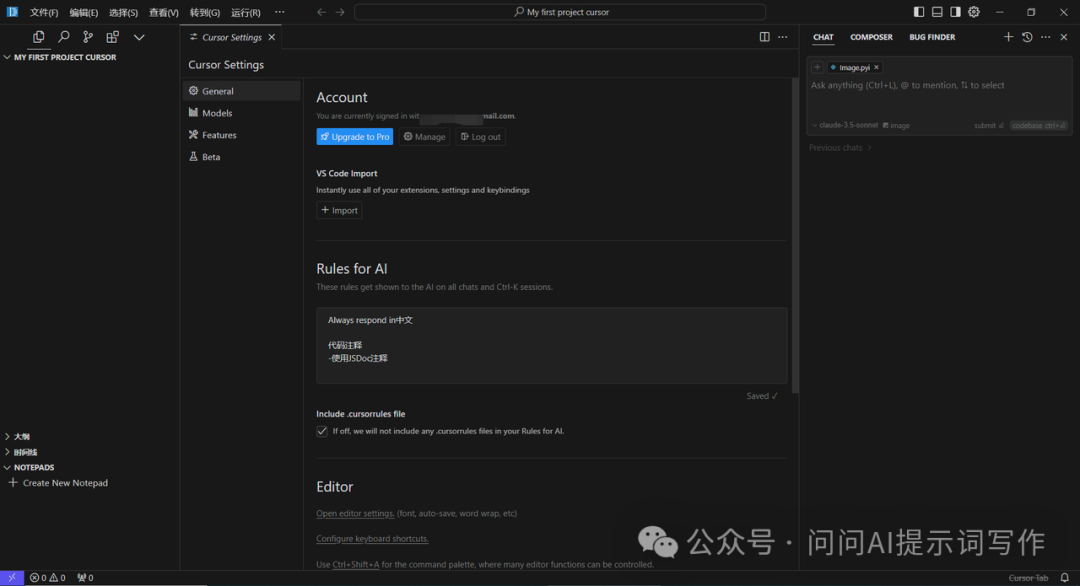This screenshot has width=1080, height=586.
Task: Start a new chat with plus icon
Action: click(1008, 37)
